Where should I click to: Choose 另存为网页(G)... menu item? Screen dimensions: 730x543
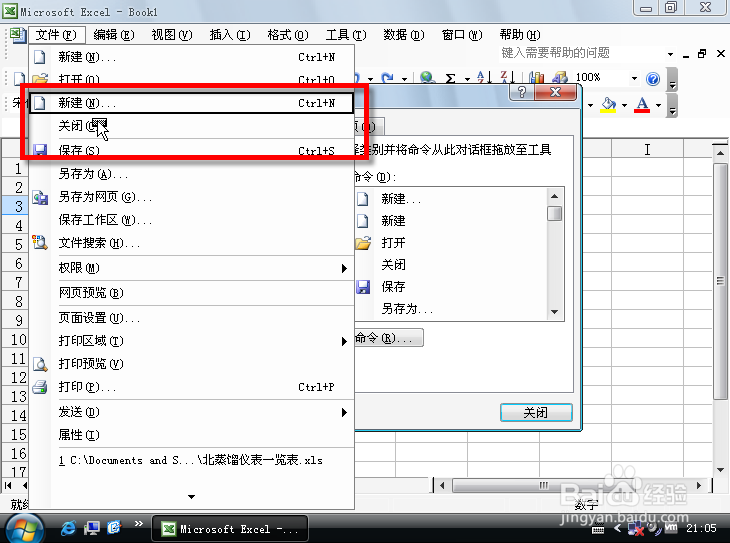(191, 197)
